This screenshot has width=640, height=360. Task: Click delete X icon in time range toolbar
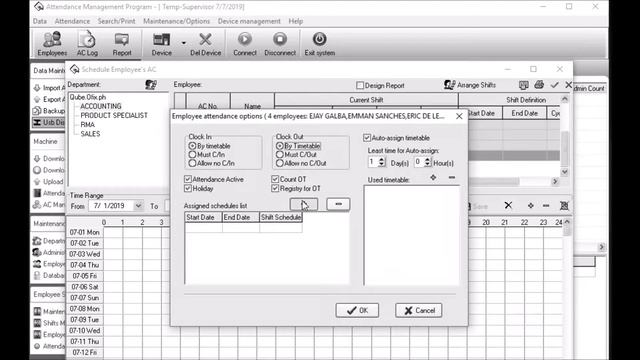point(508,205)
